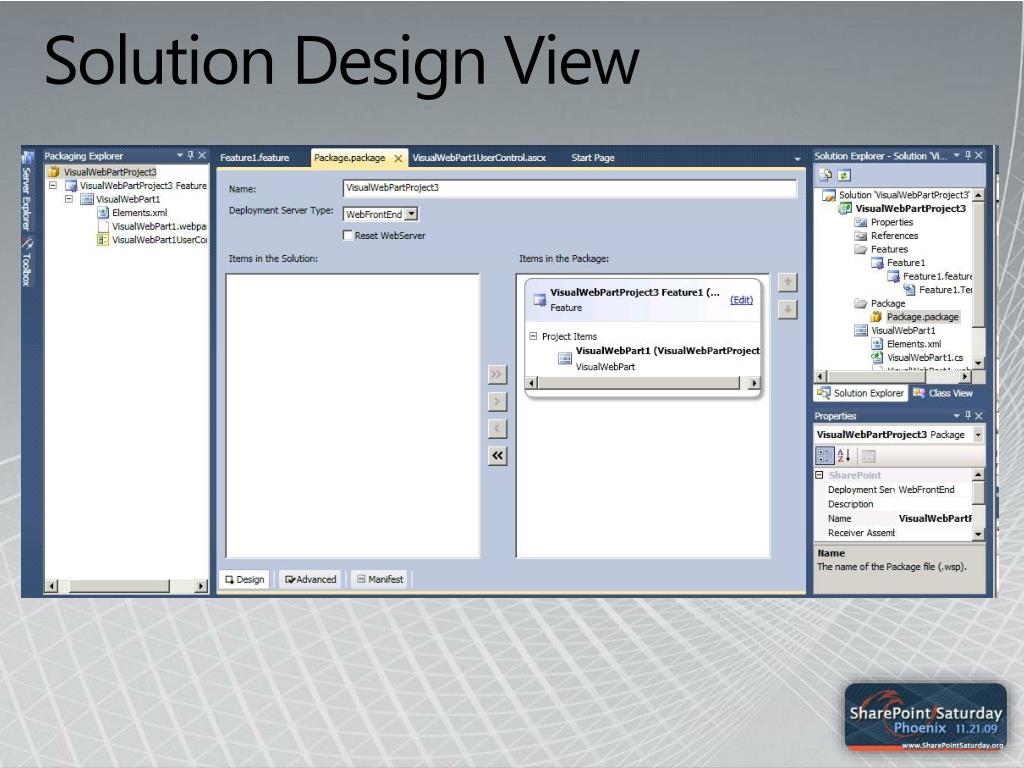Switch to the Manifest view button
1024x768 pixels.
click(x=379, y=579)
